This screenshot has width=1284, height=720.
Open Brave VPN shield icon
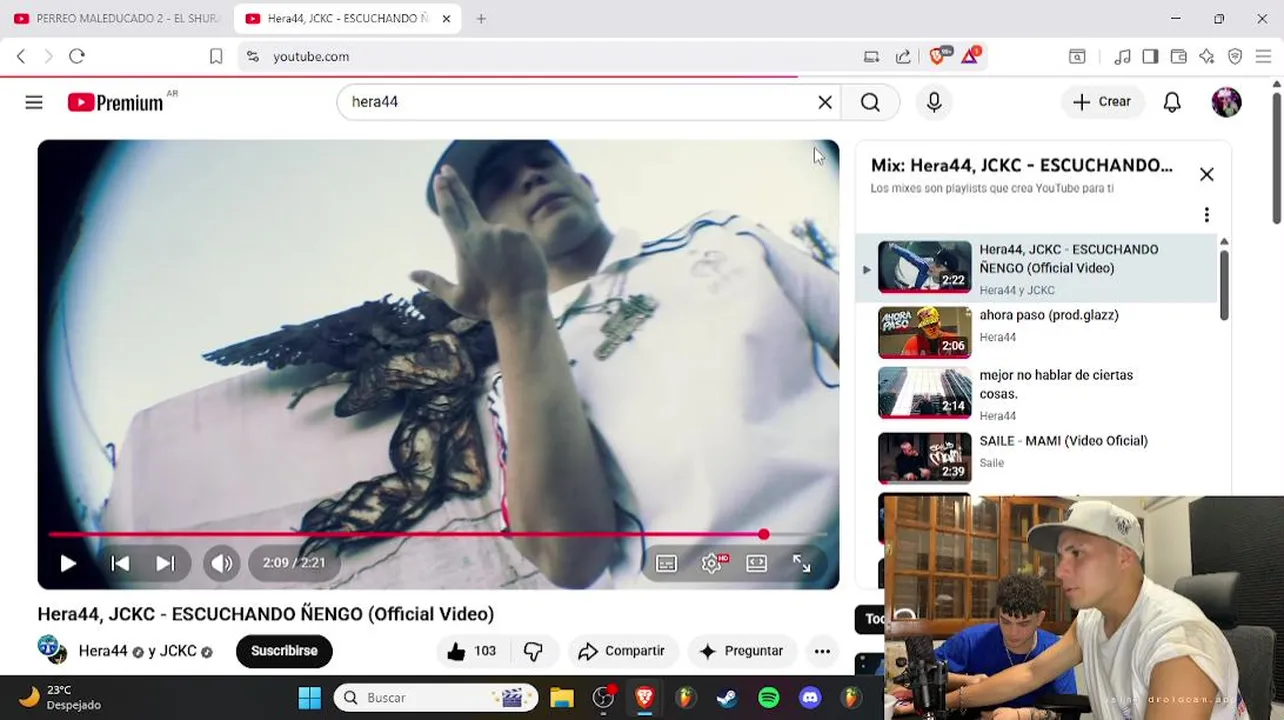[x=1235, y=57]
